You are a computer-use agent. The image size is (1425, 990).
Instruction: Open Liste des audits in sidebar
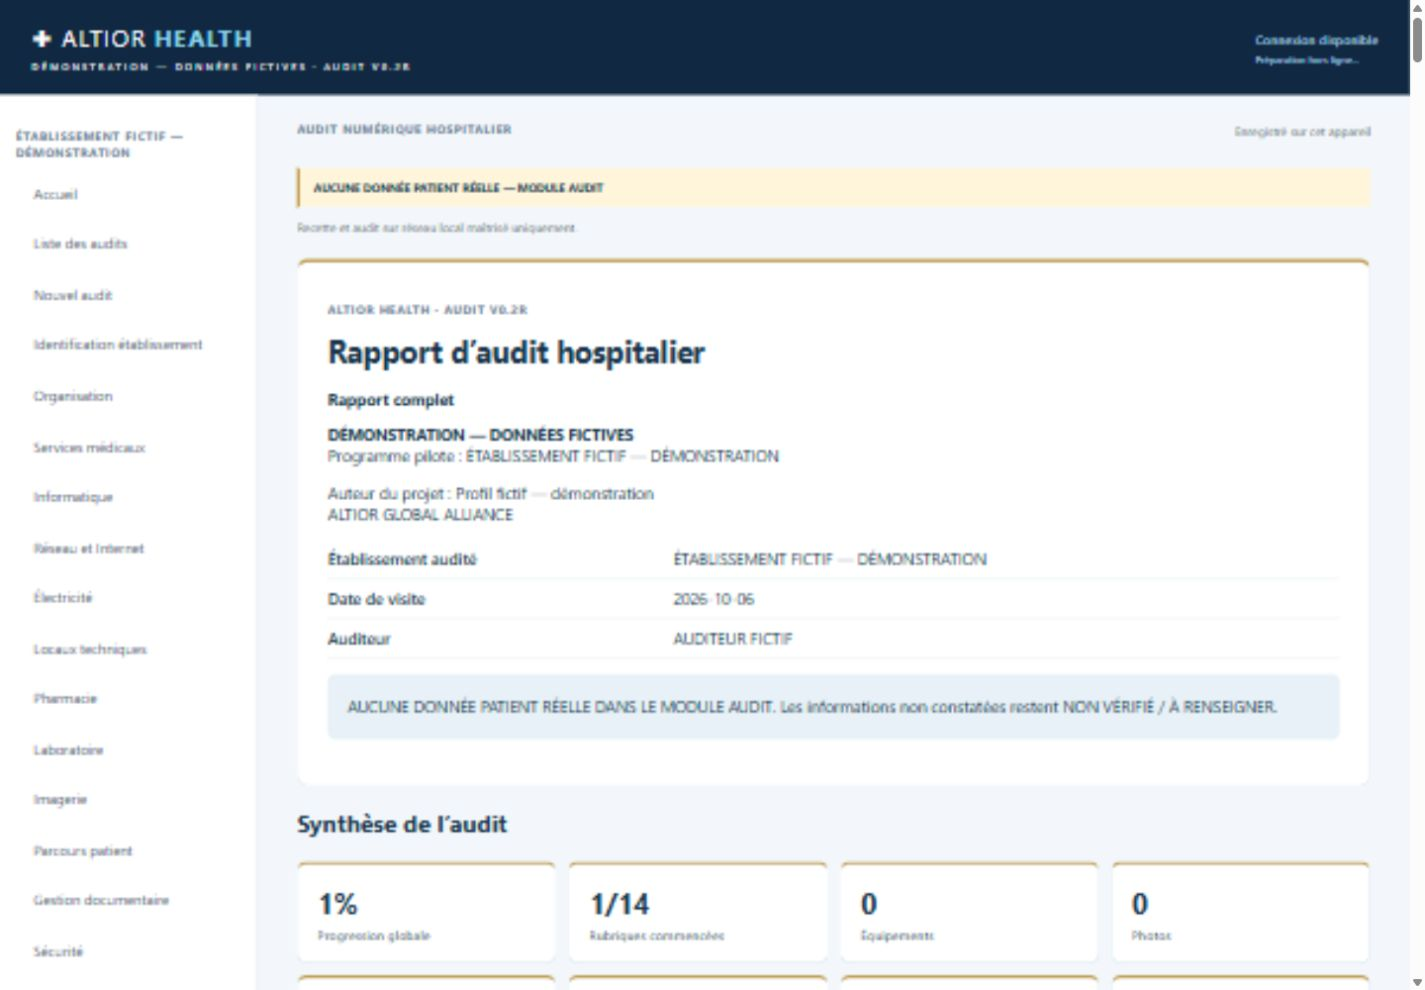click(x=80, y=244)
